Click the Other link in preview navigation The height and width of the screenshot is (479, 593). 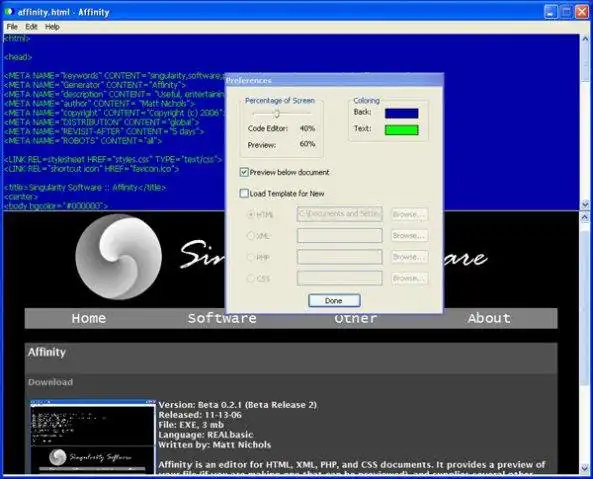[x=356, y=319]
